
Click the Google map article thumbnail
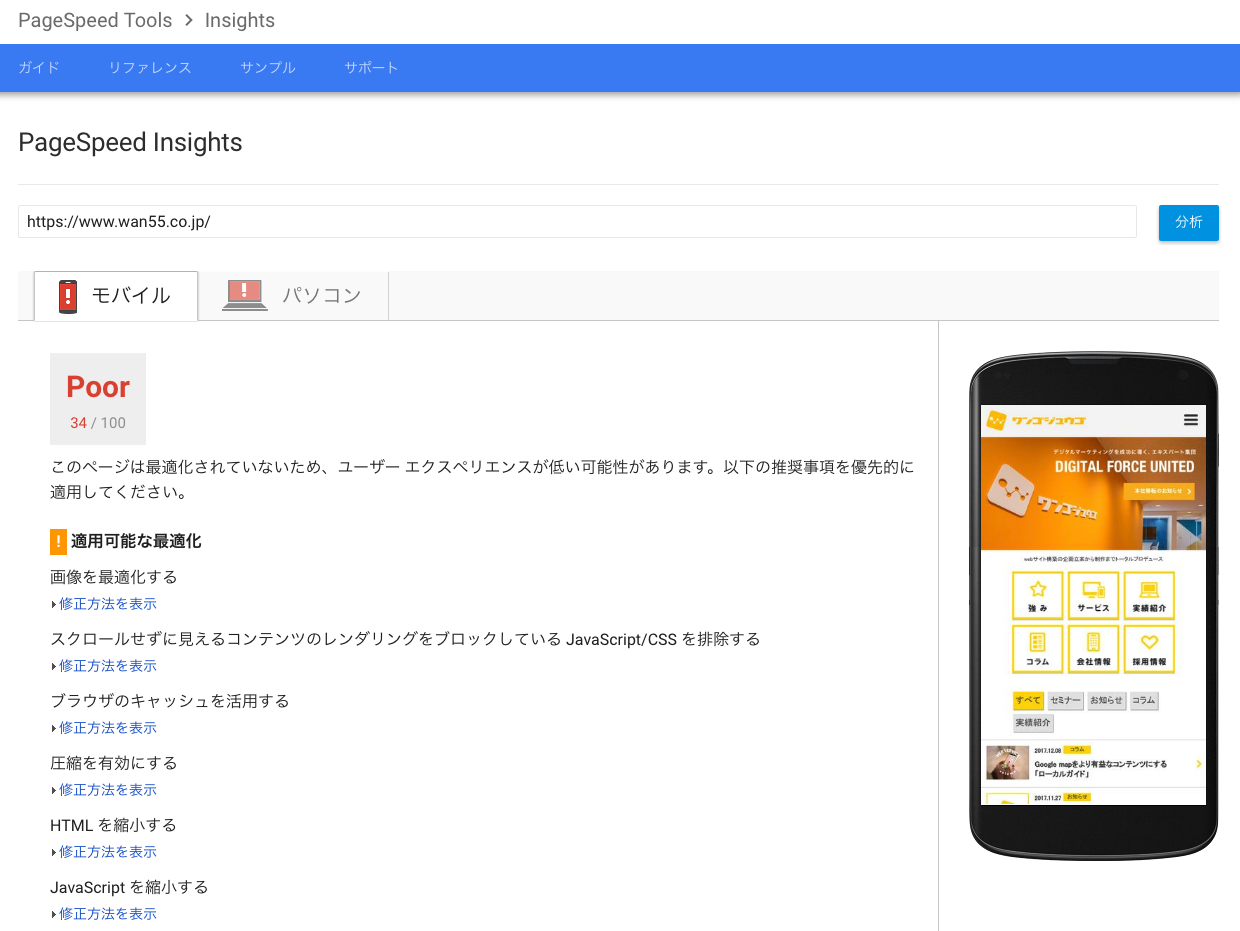pyautogui.click(x=1007, y=763)
